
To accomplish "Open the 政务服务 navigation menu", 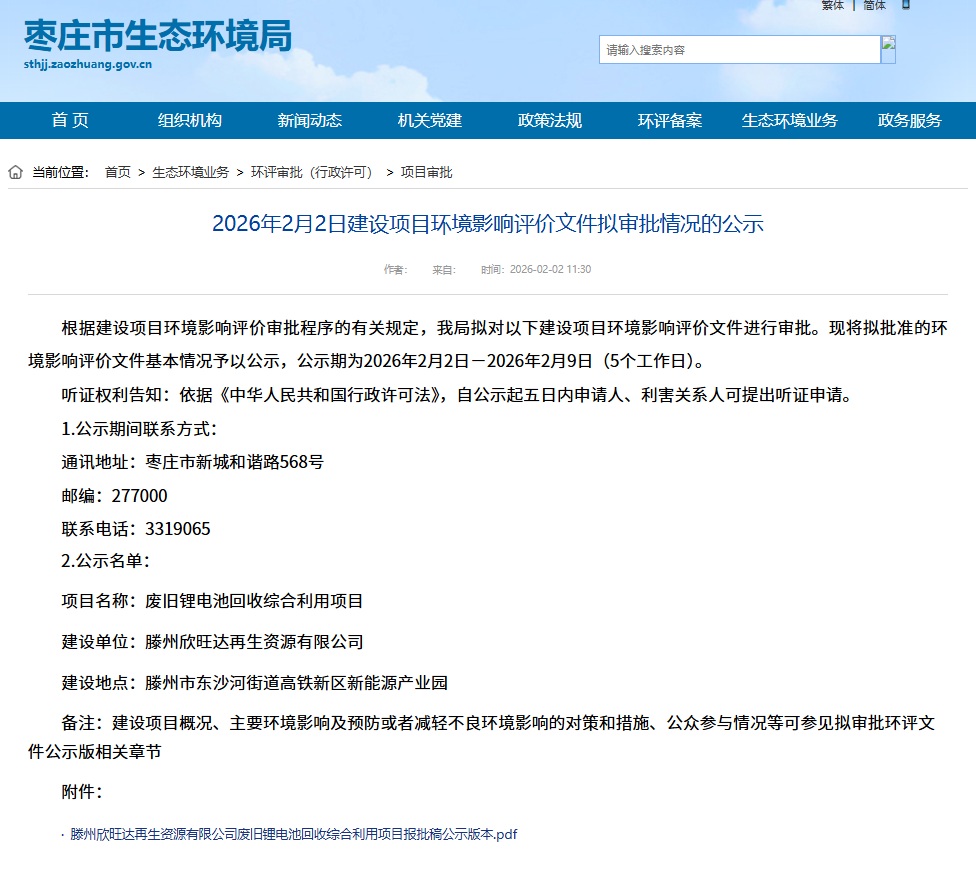I will pyautogui.click(x=910, y=120).
